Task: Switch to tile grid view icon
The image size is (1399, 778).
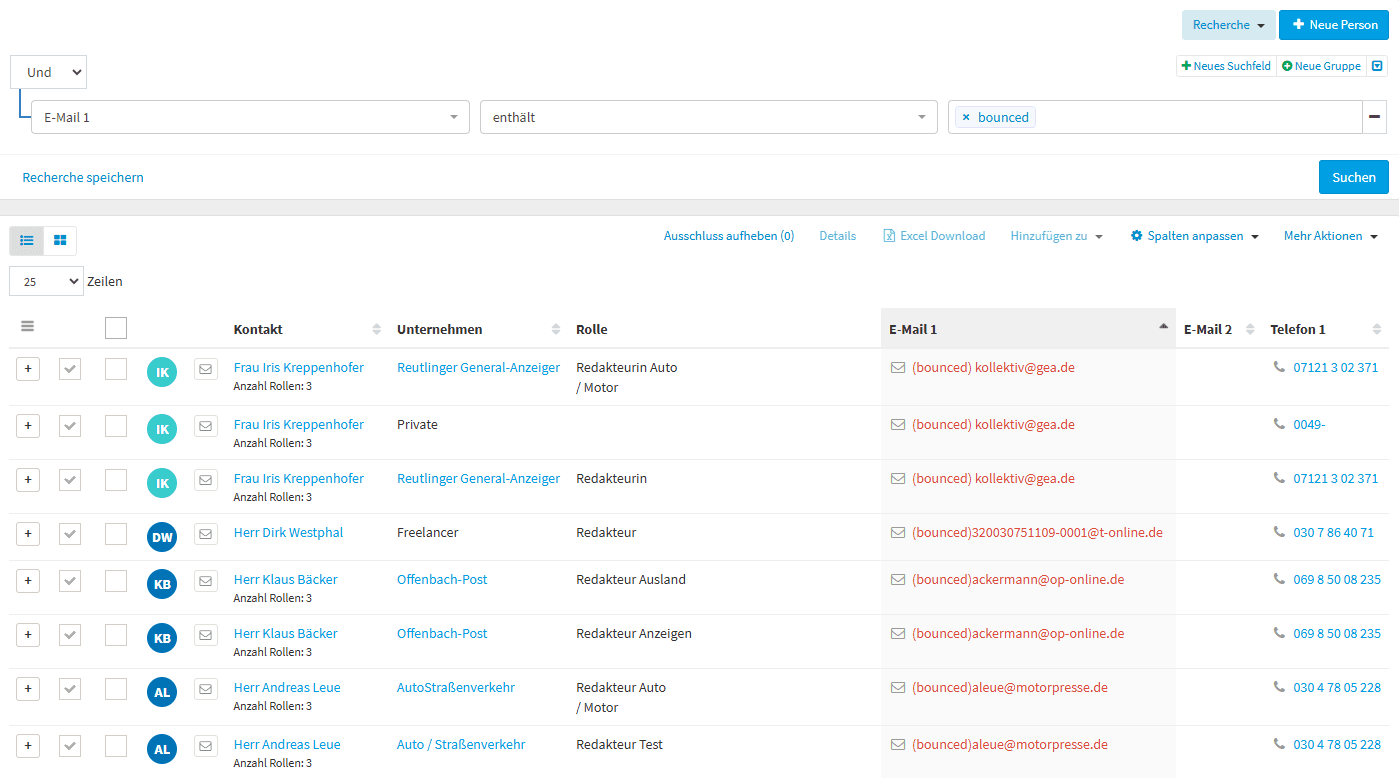Action: pyautogui.click(x=60, y=240)
